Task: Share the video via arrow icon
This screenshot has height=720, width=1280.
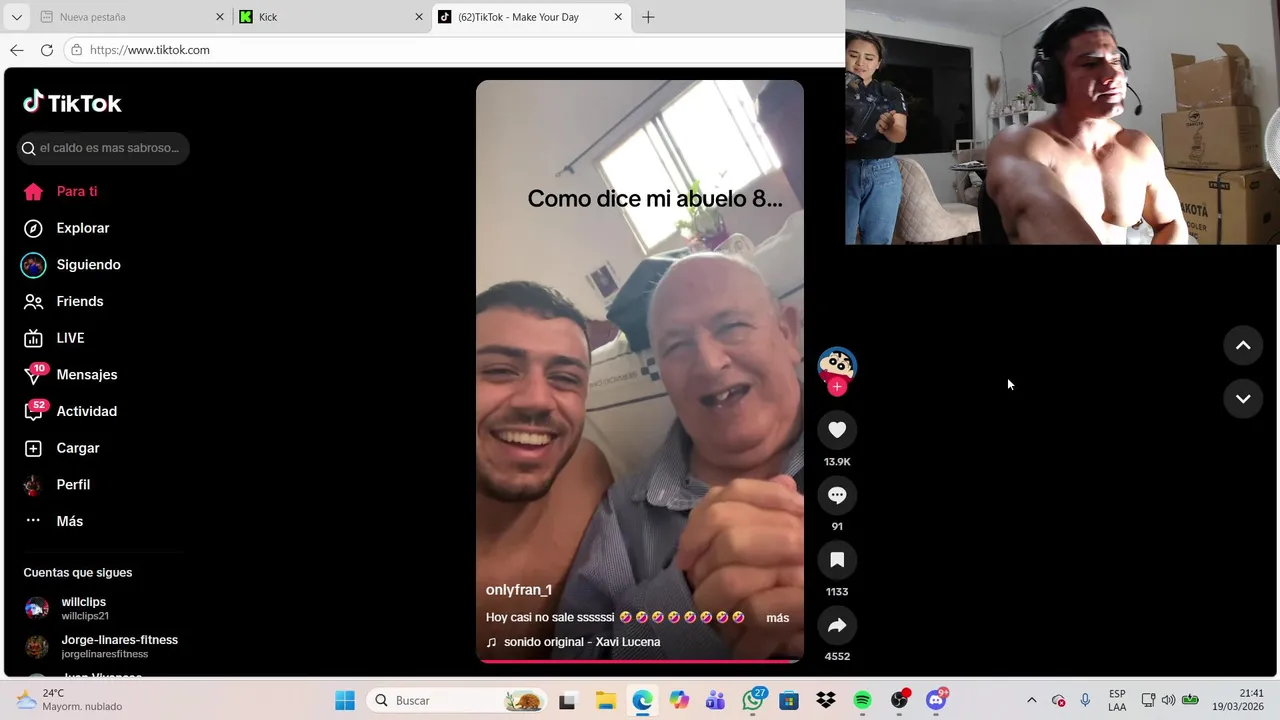Action: (837, 625)
